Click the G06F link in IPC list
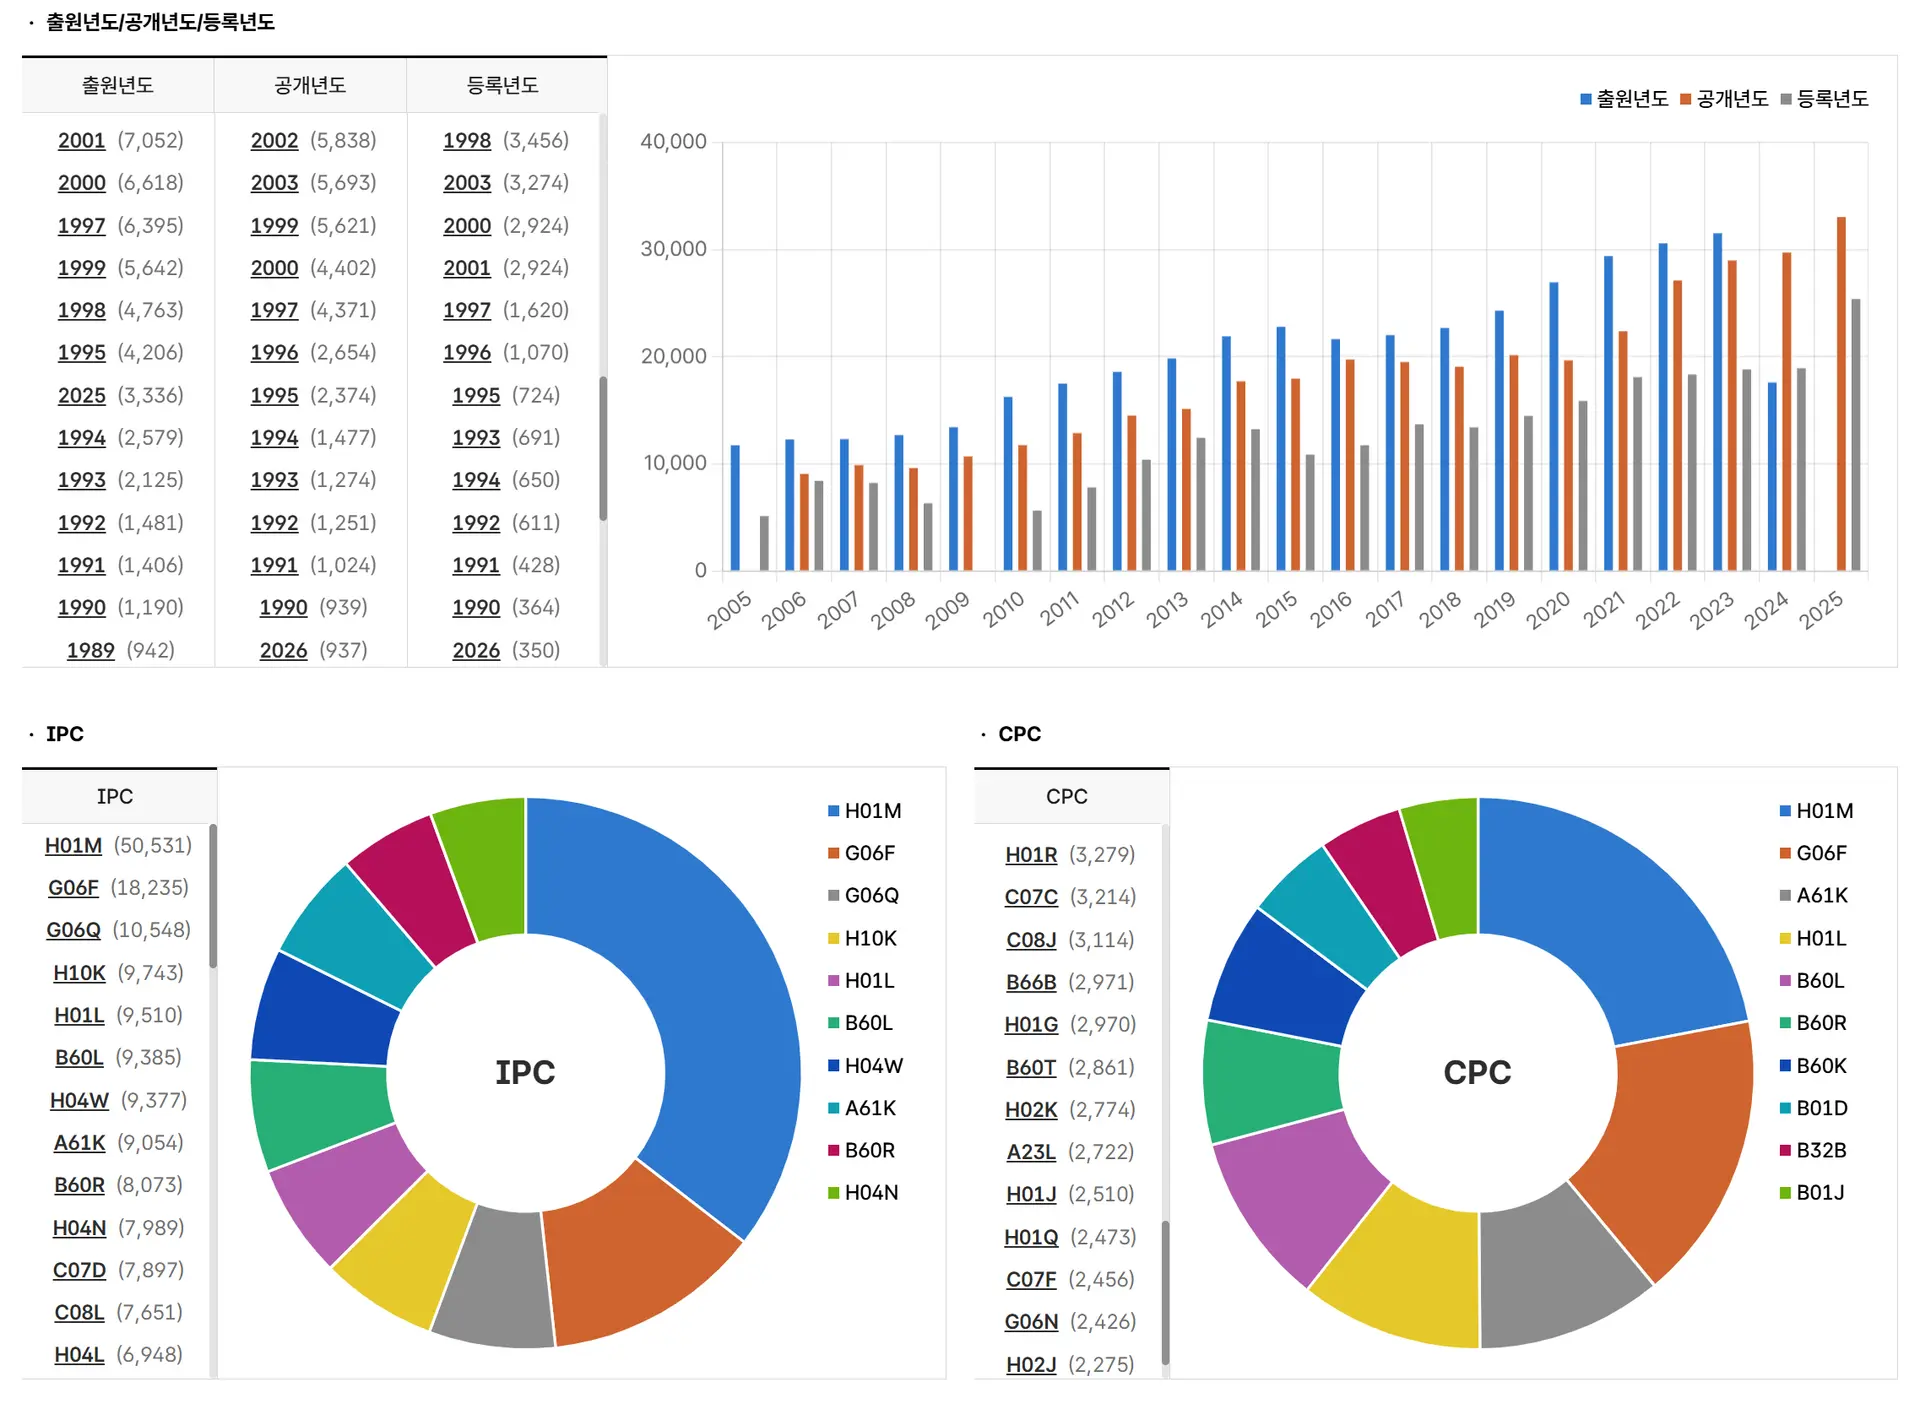The height and width of the screenshot is (1403, 1920). pyautogui.click(x=73, y=888)
